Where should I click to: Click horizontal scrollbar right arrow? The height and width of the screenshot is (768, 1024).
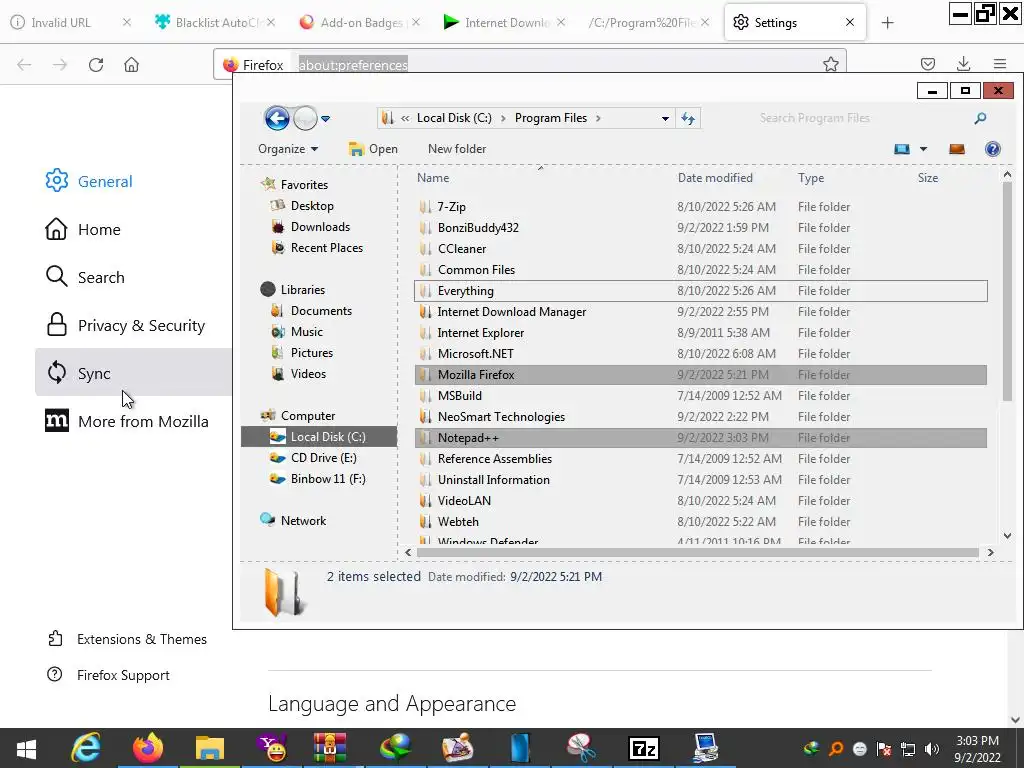point(991,552)
